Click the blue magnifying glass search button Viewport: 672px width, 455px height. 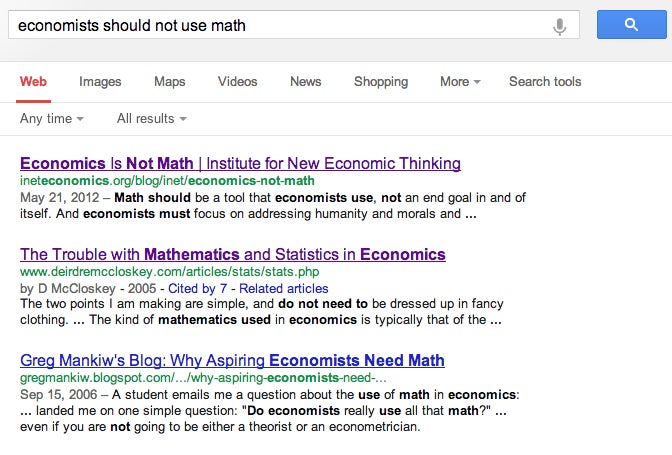click(x=631, y=25)
